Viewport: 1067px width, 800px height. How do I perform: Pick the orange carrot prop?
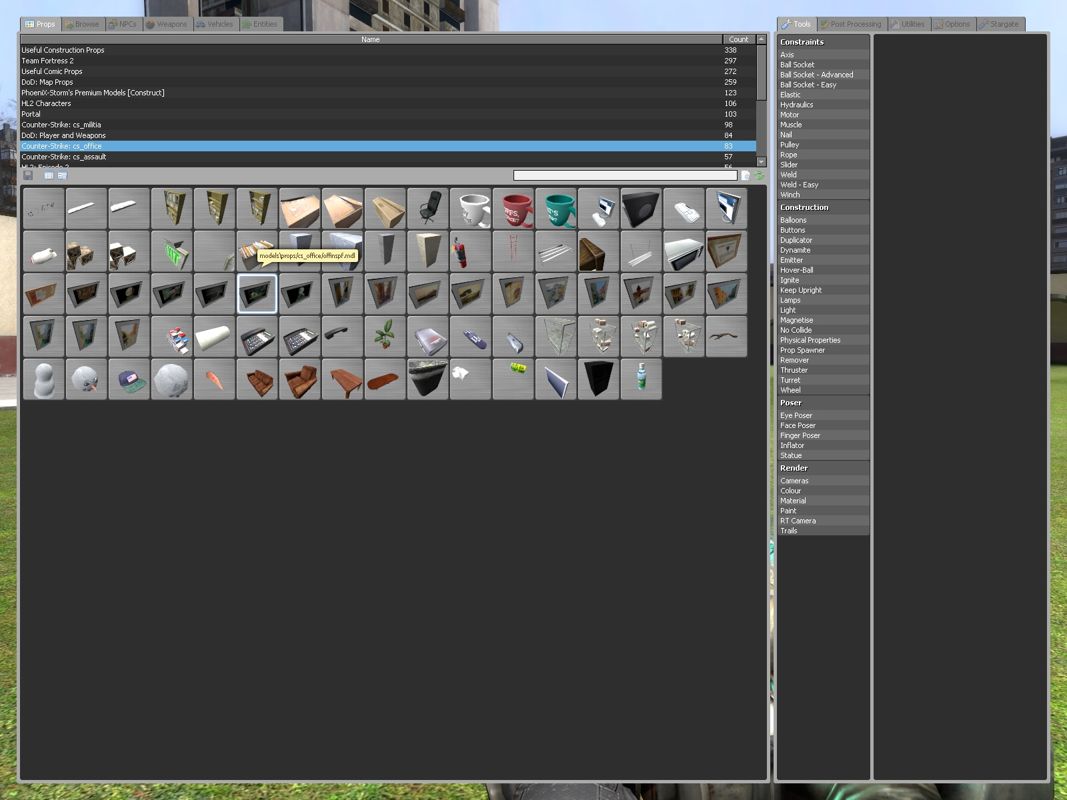(x=214, y=380)
